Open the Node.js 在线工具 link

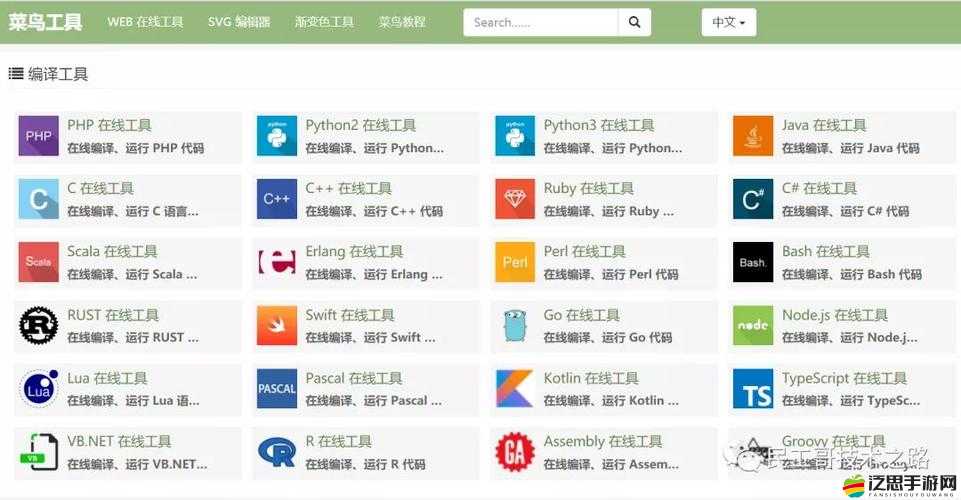click(x=834, y=315)
